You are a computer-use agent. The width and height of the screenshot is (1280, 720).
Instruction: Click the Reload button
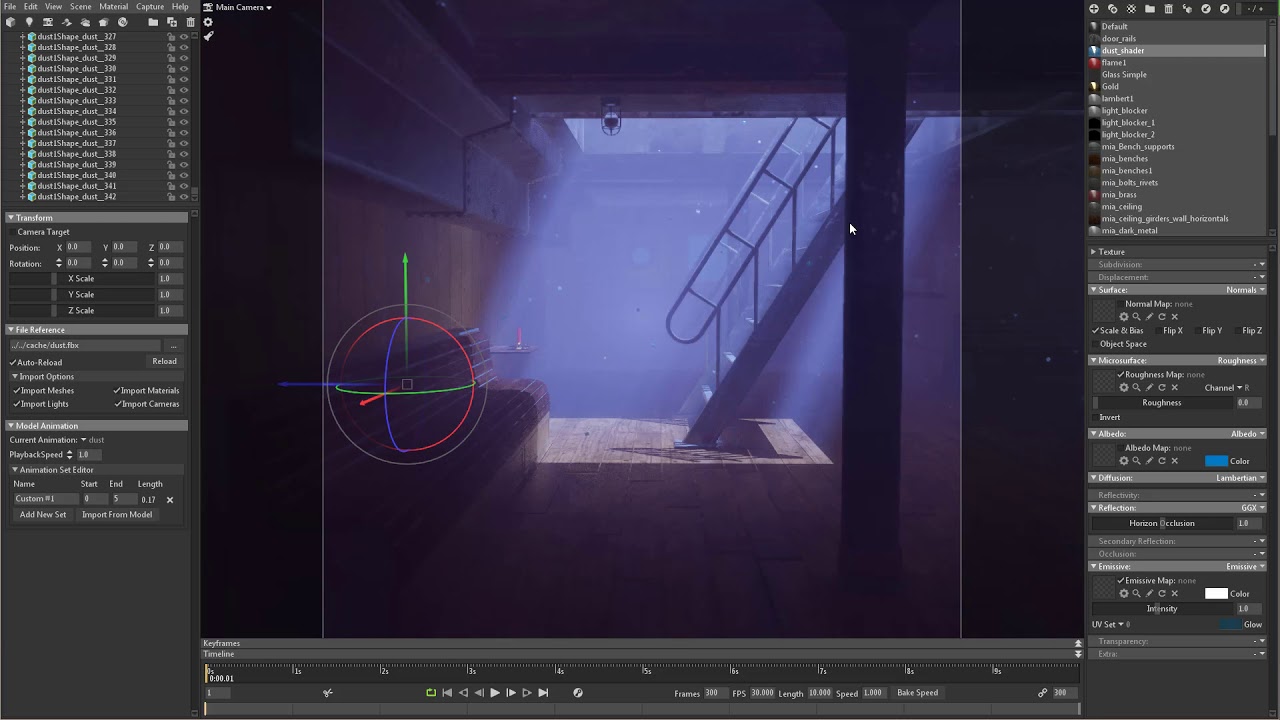pos(164,362)
